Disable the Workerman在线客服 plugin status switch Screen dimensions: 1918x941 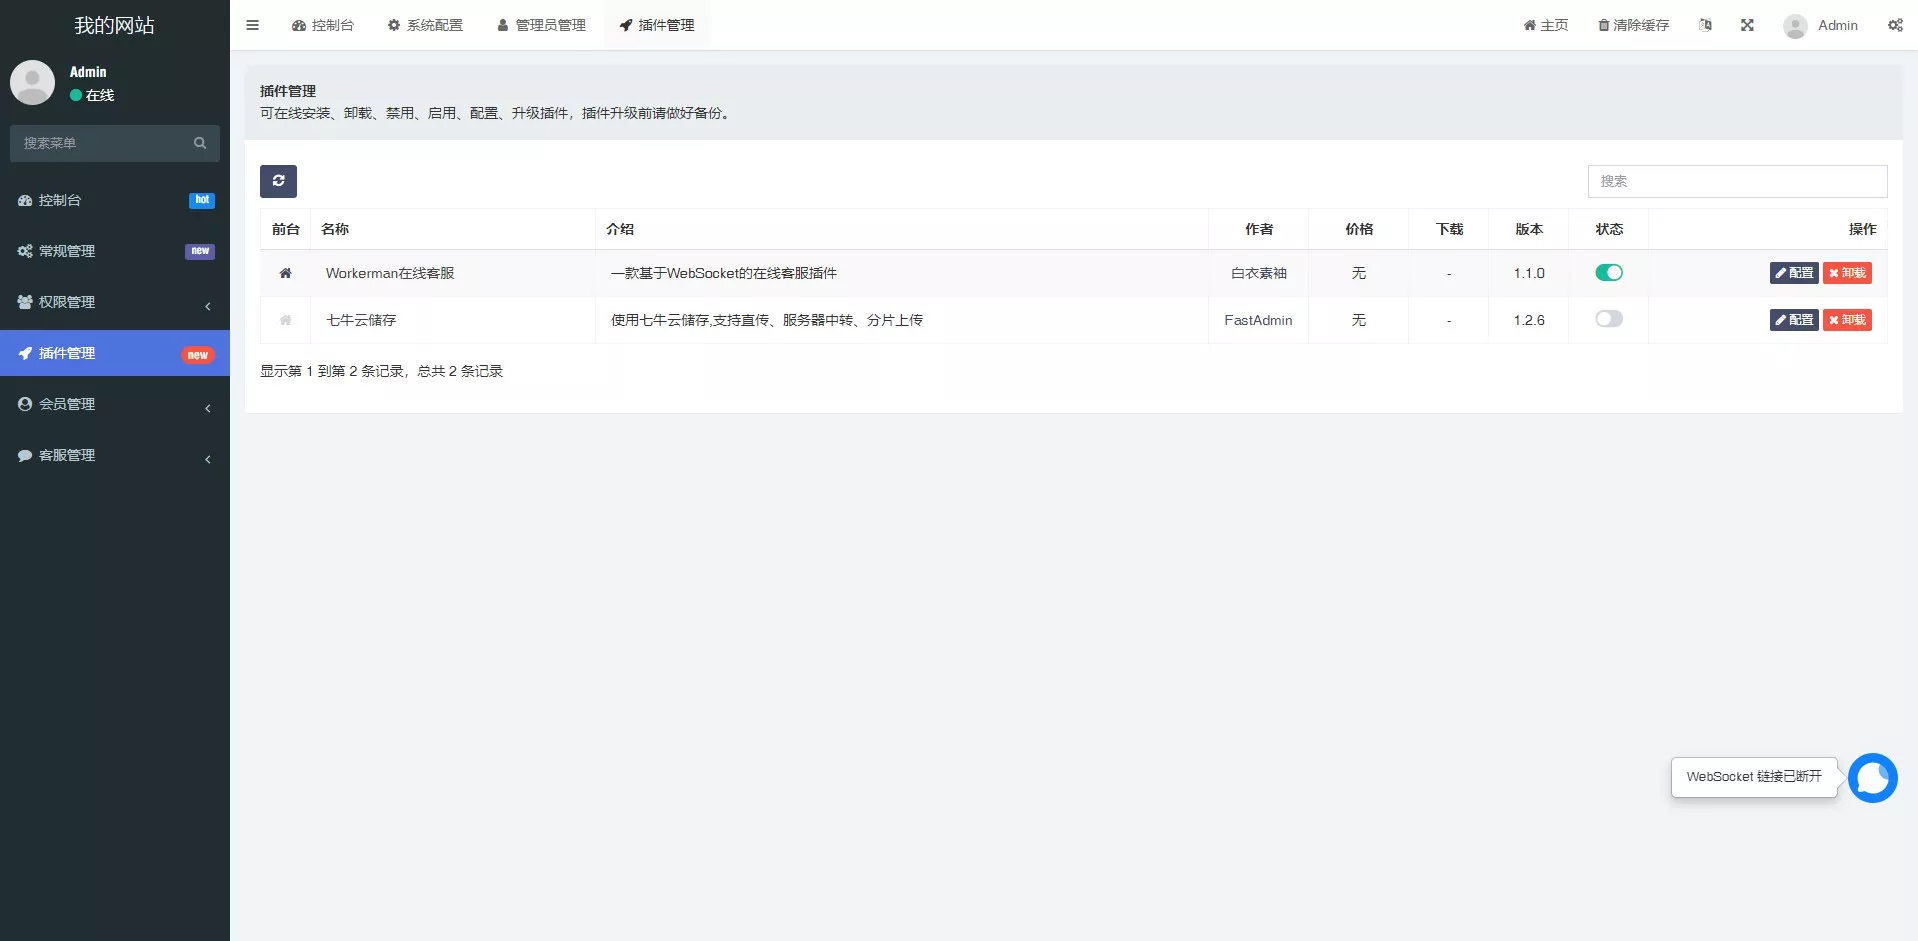tap(1608, 273)
